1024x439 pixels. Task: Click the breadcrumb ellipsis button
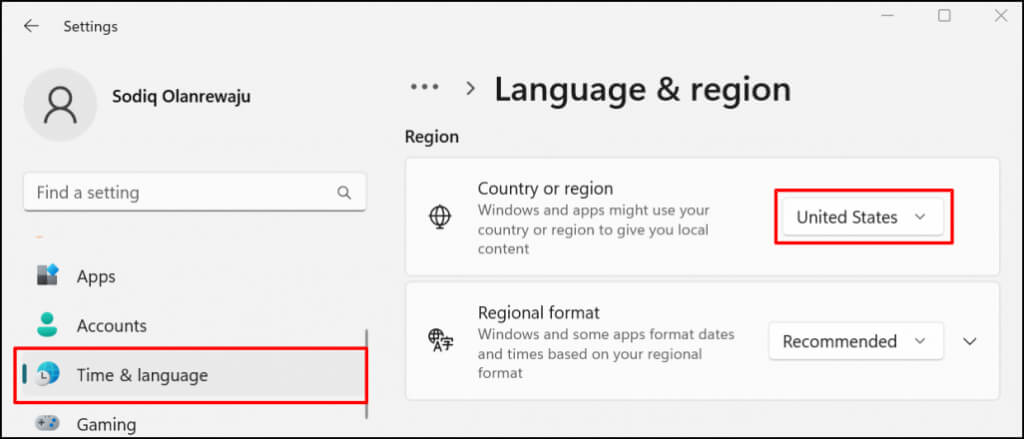424,88
